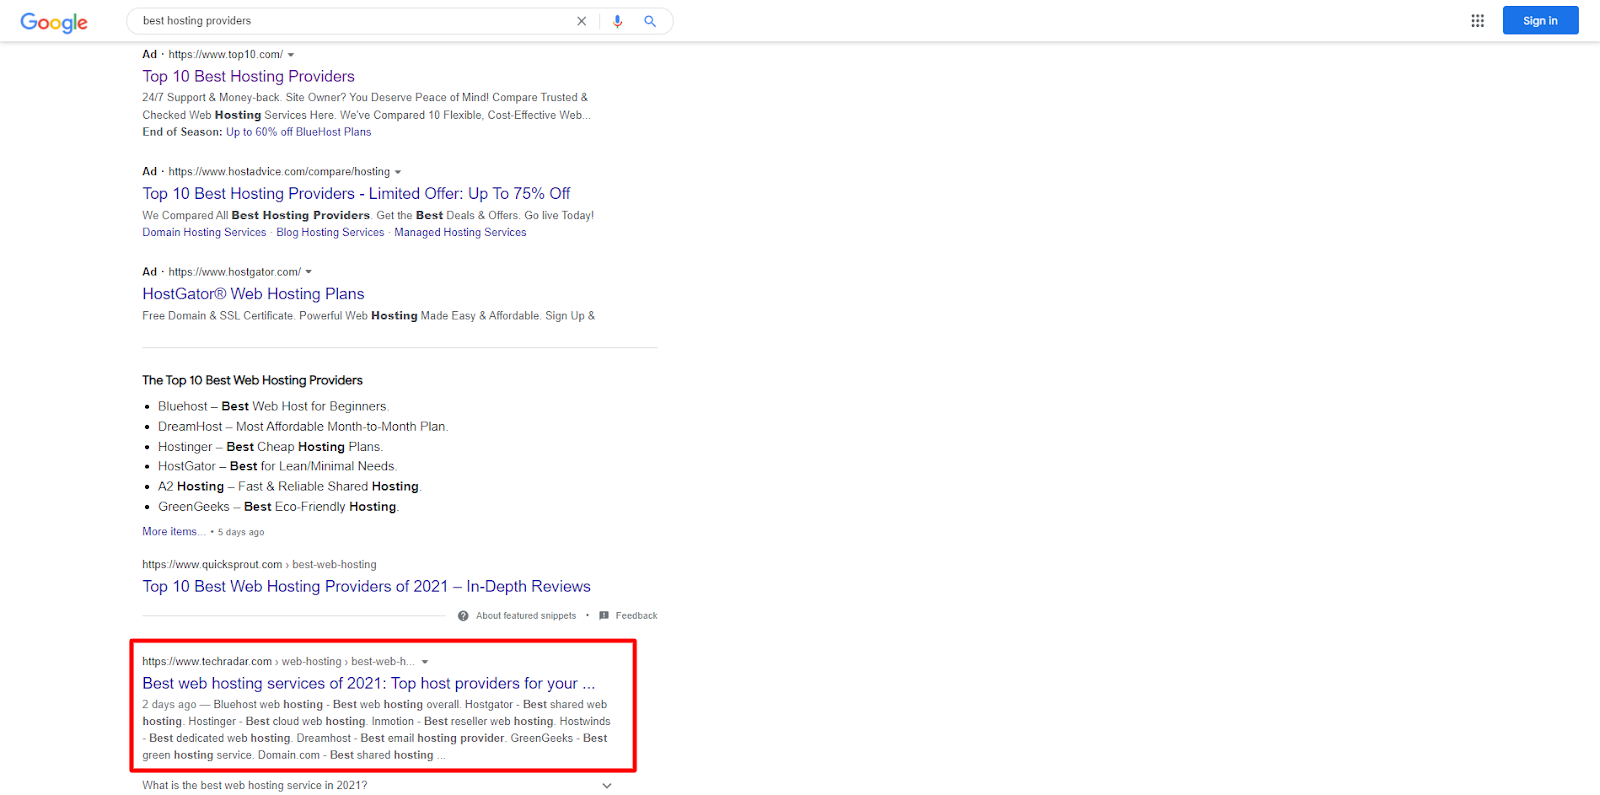Image resolution: width=1600 pixels, height=795 pixels.
Task: Clear the search box with the X icon
Action: [x=581, y=21]
